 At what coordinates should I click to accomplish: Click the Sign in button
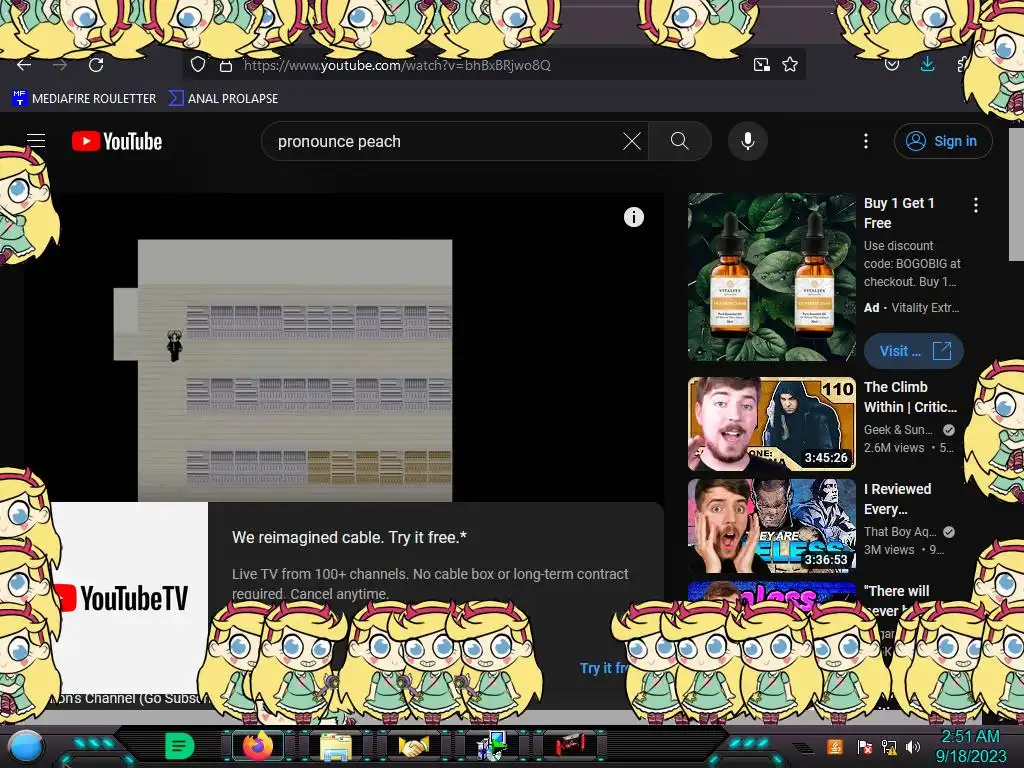[942, 141]
